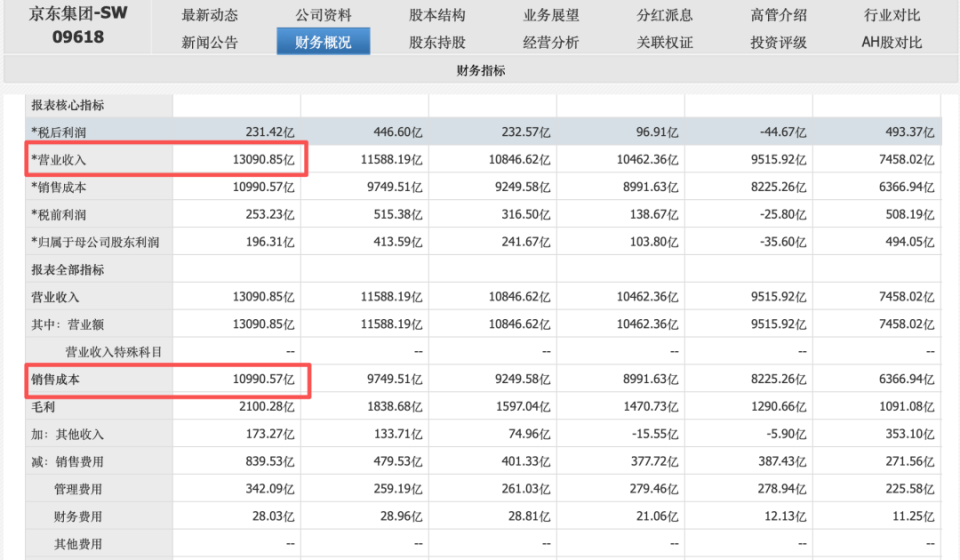
Task: Click the 1470.73亿 毛利 value
Action: click(651, 407)
